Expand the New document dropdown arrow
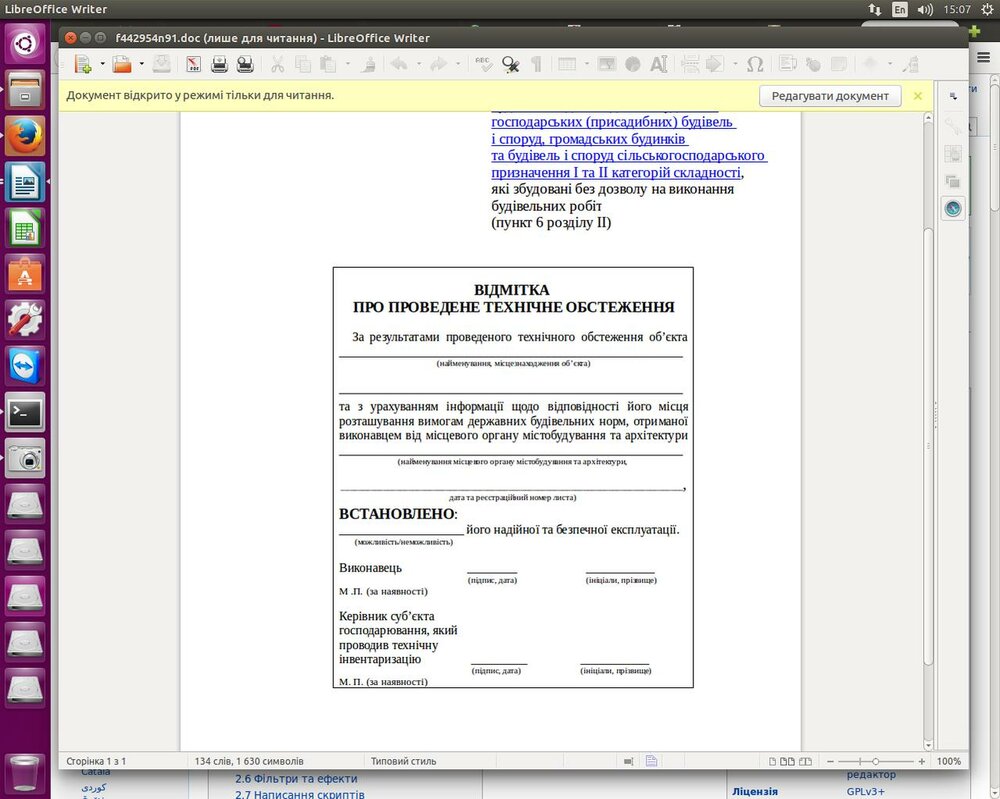 click(x=102, y=64)
